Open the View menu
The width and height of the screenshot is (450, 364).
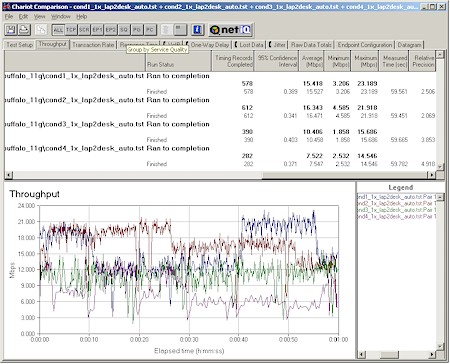pyautogui.click(x=39, y=16)
